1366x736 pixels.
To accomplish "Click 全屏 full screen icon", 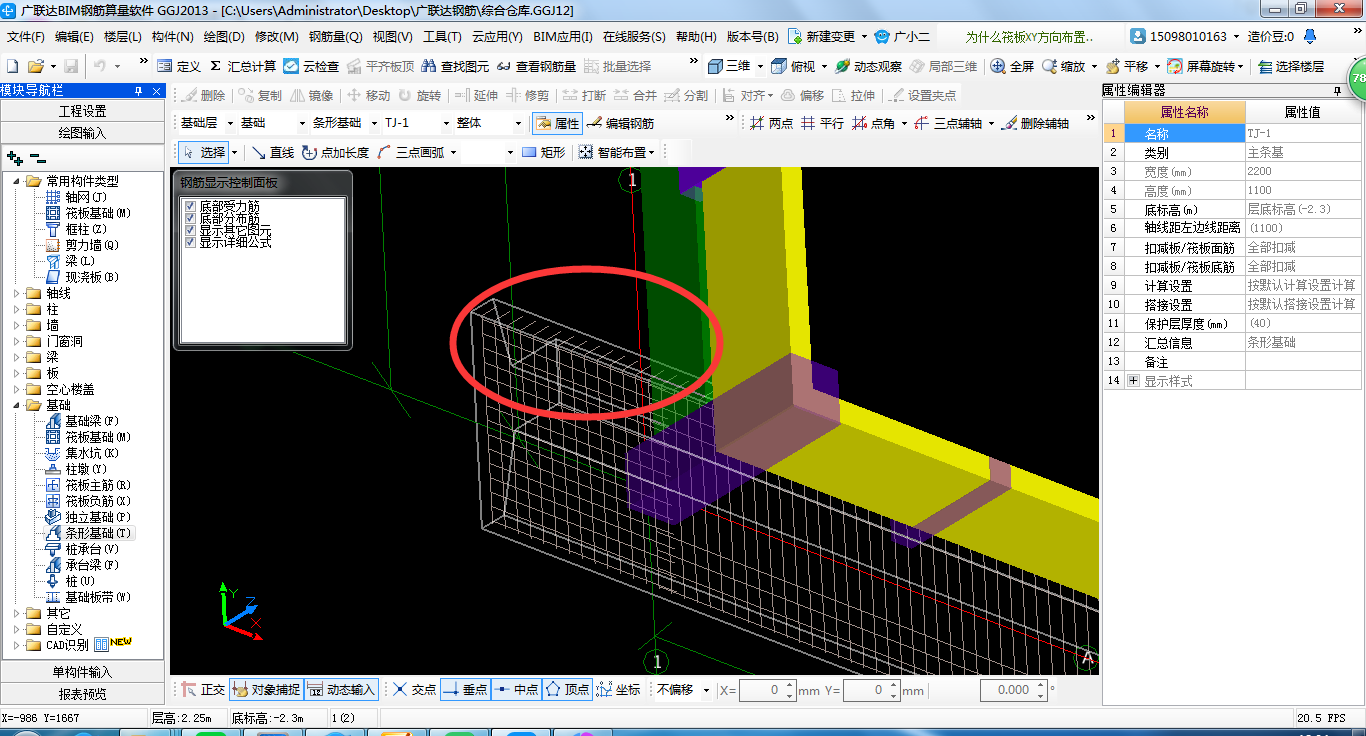I will [x=1012, y=66].
